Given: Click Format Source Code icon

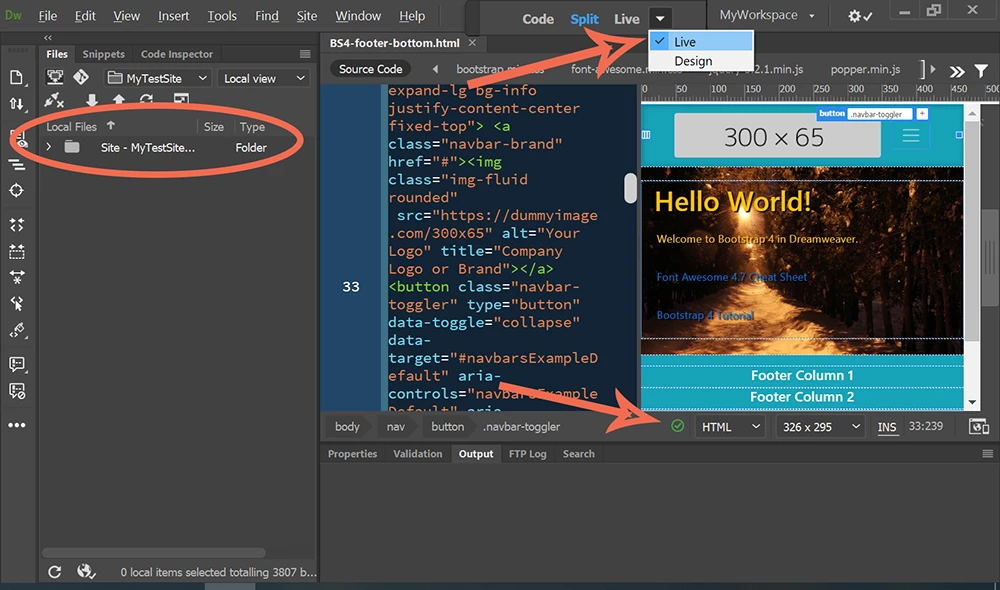Looking at the screenshot, I should tap(17, 330).
